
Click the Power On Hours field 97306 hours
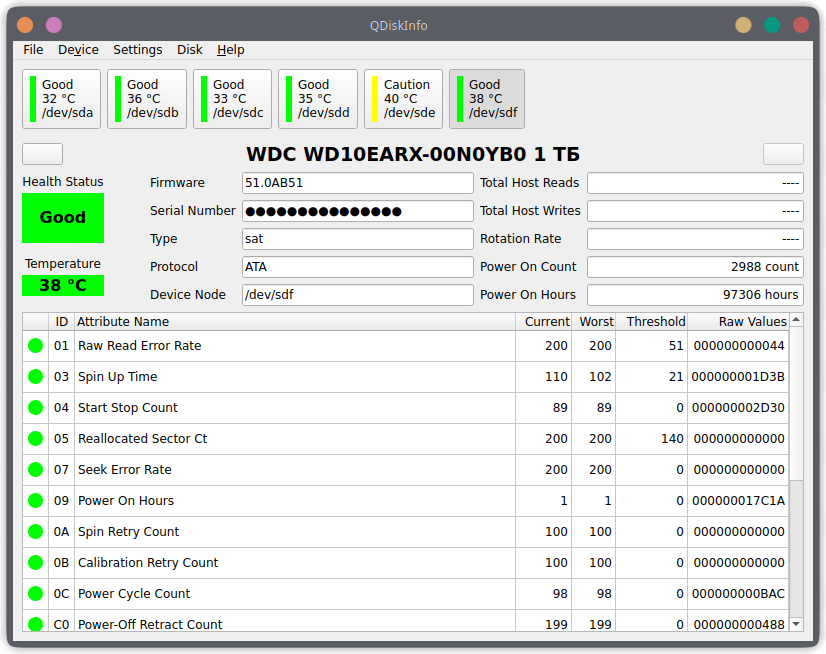695,295
